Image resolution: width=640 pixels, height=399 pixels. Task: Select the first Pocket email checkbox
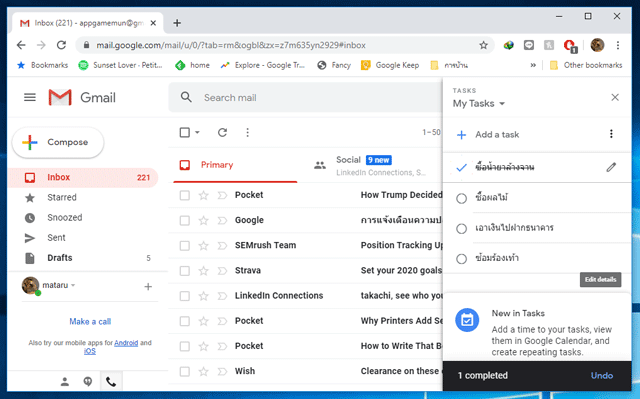tap(184, 195)
